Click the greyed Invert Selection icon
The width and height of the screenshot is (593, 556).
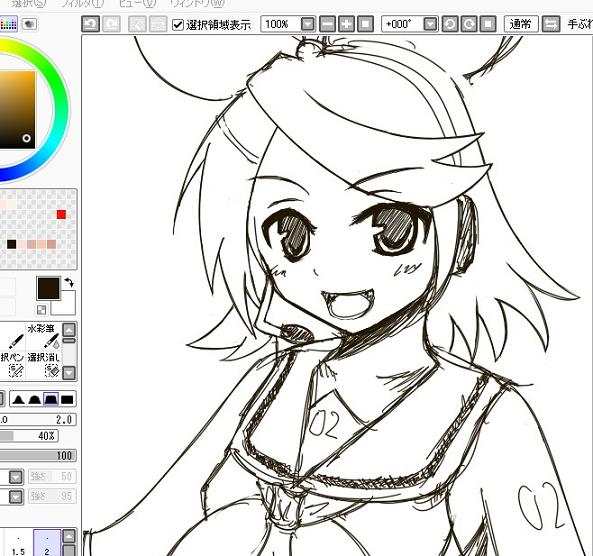click(x=158, y=24)
